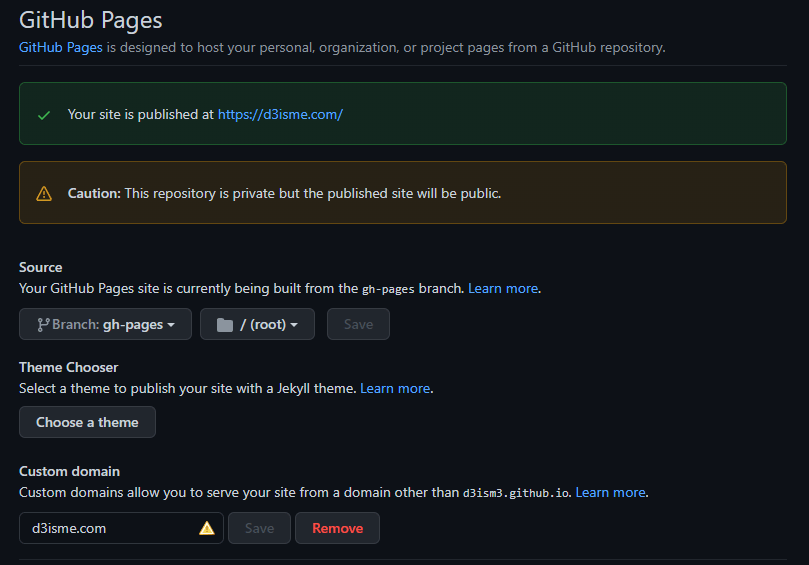
Task: Click the green checkmark success icon
Action: tap(44, 115)
